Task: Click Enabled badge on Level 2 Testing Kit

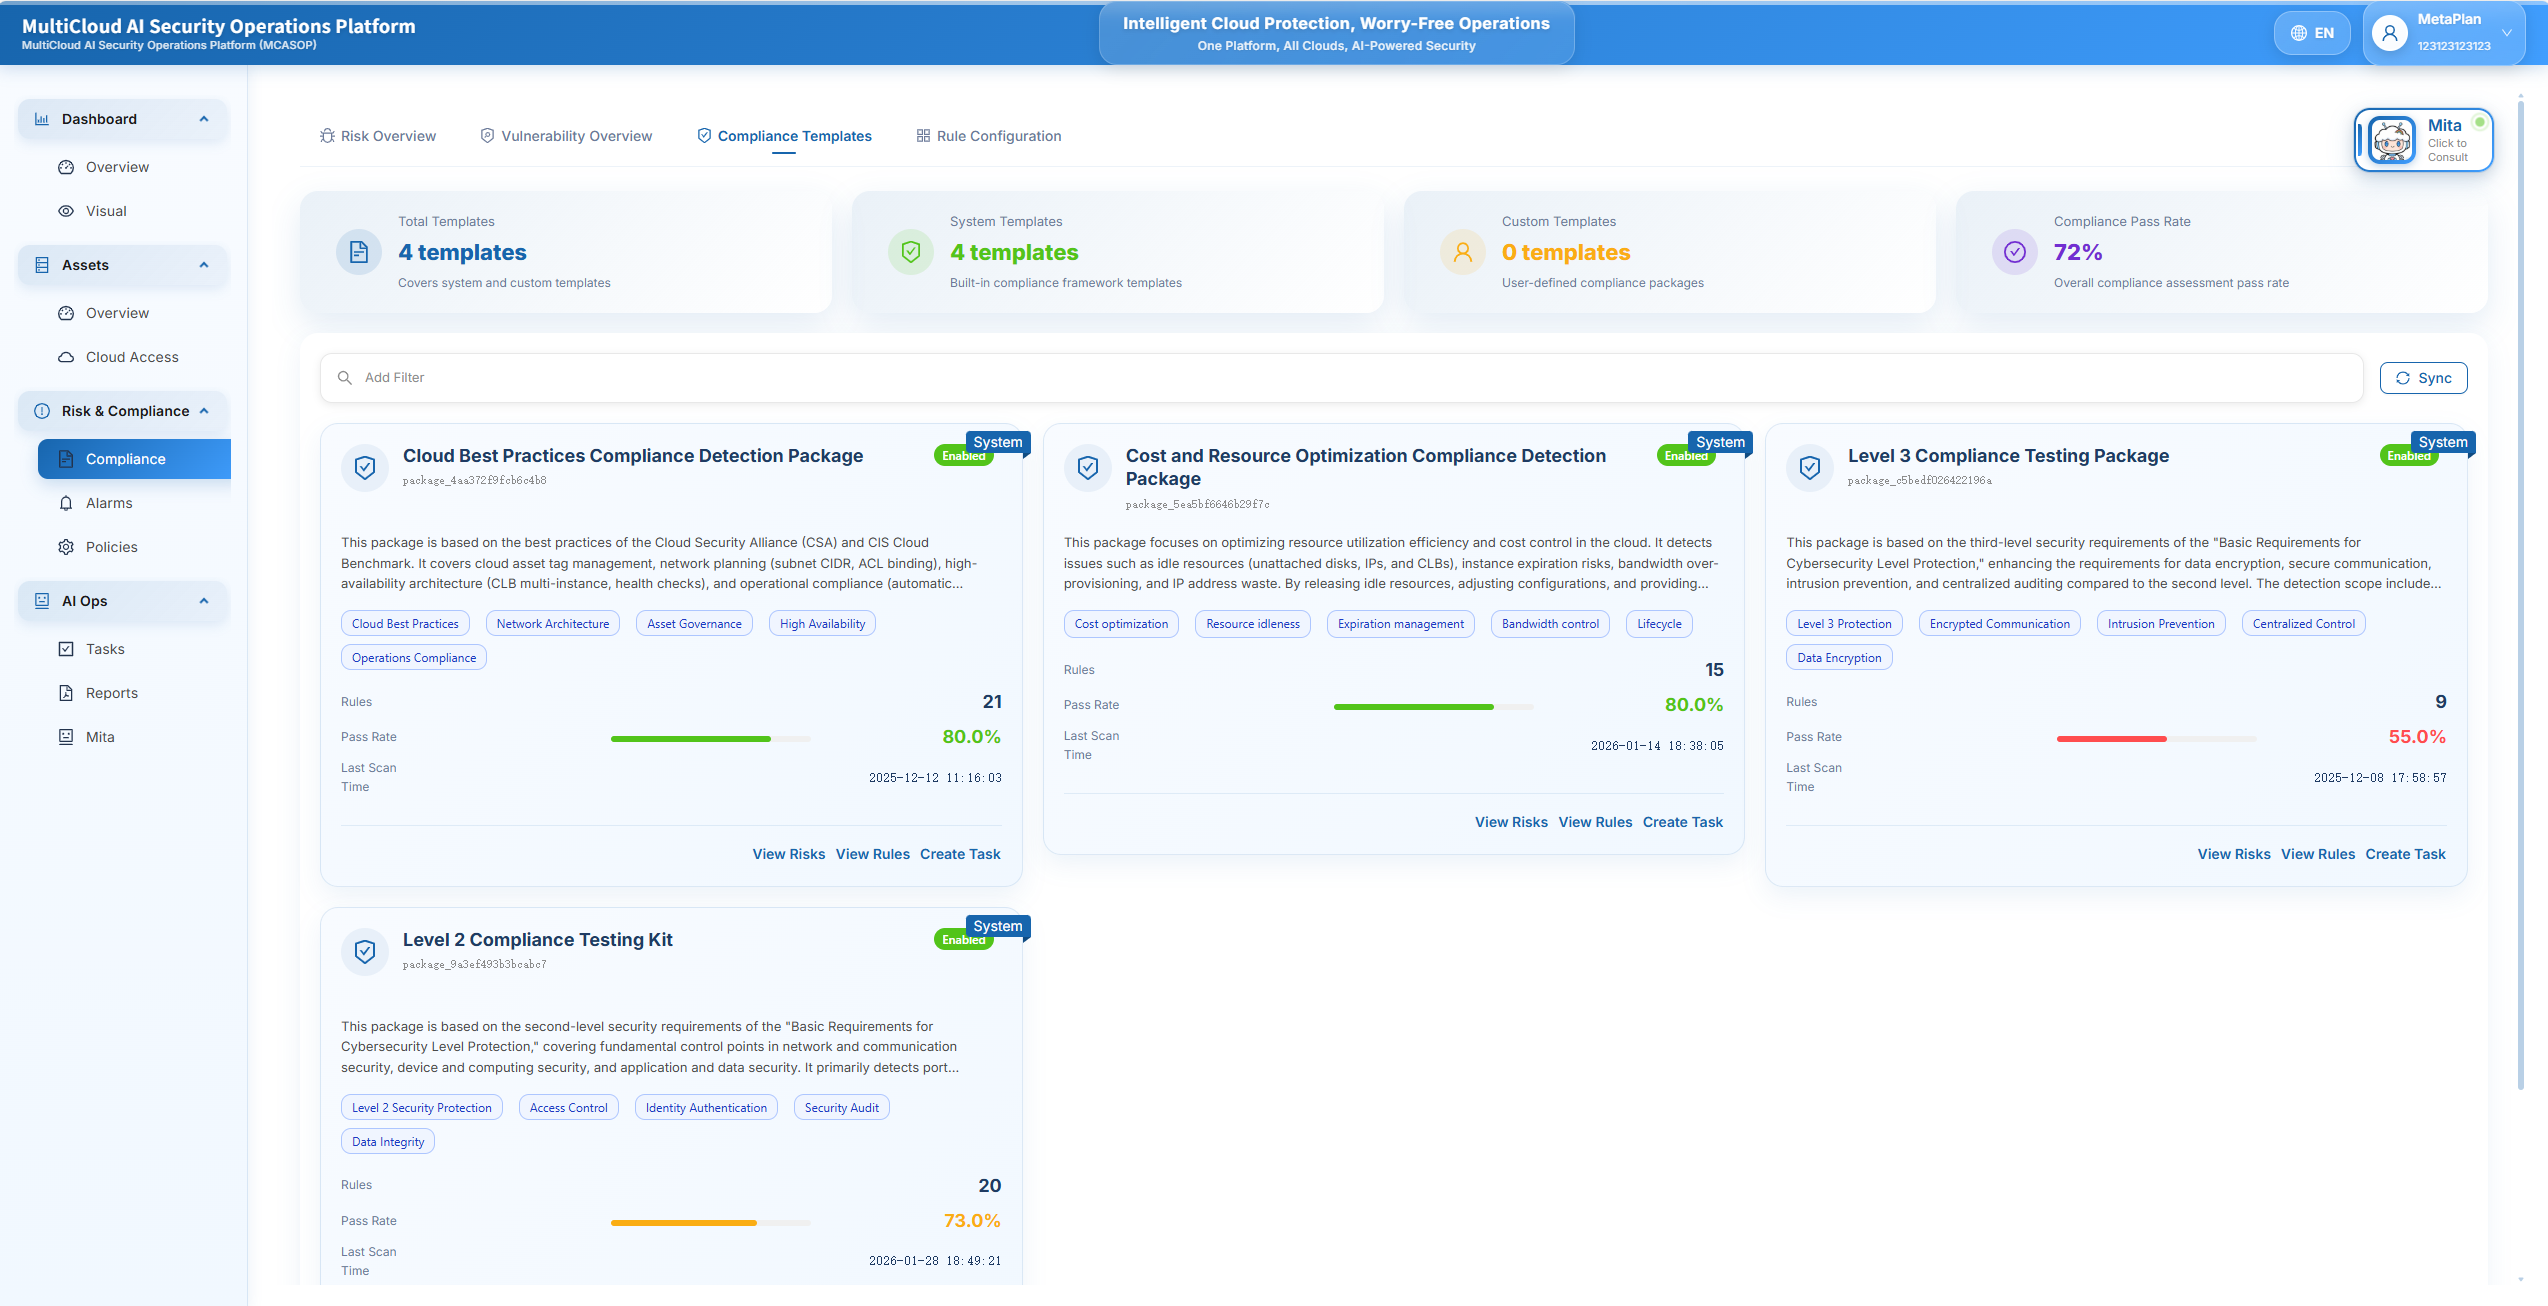Action: pyautogui.click(x=956, y=941)
